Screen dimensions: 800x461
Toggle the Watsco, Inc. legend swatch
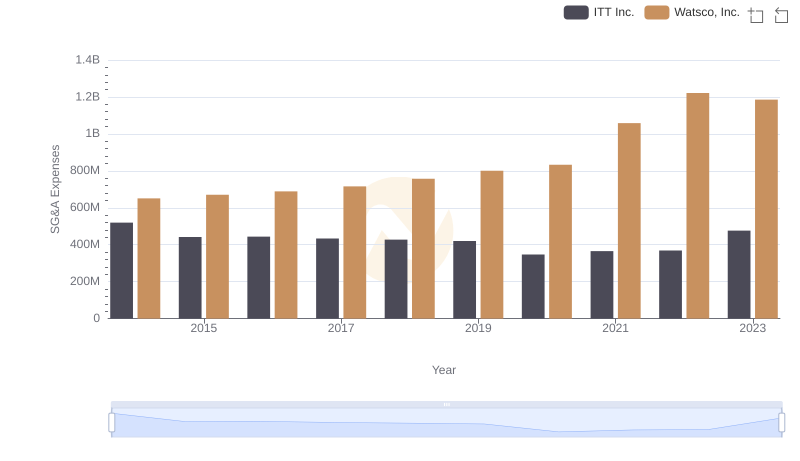point(657,12)
